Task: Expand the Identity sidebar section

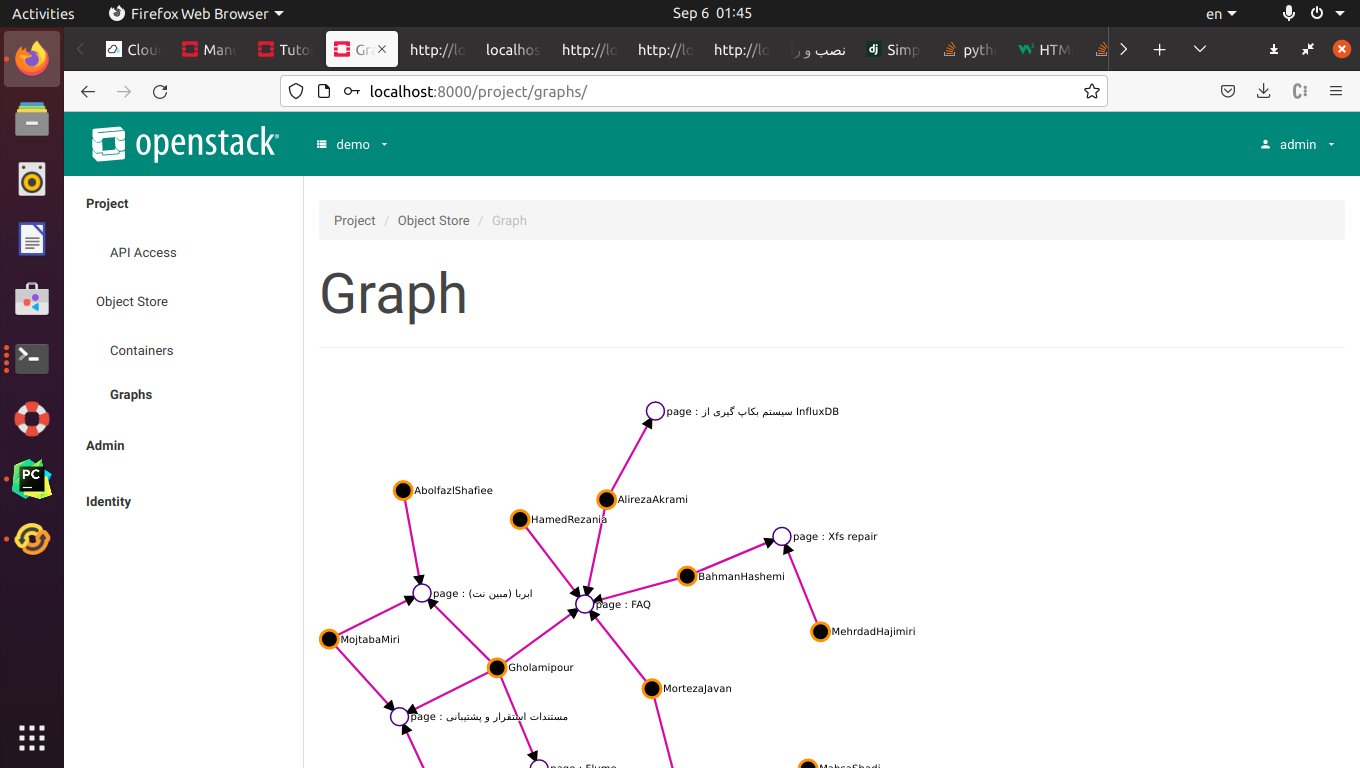Action: coord(108,501)
